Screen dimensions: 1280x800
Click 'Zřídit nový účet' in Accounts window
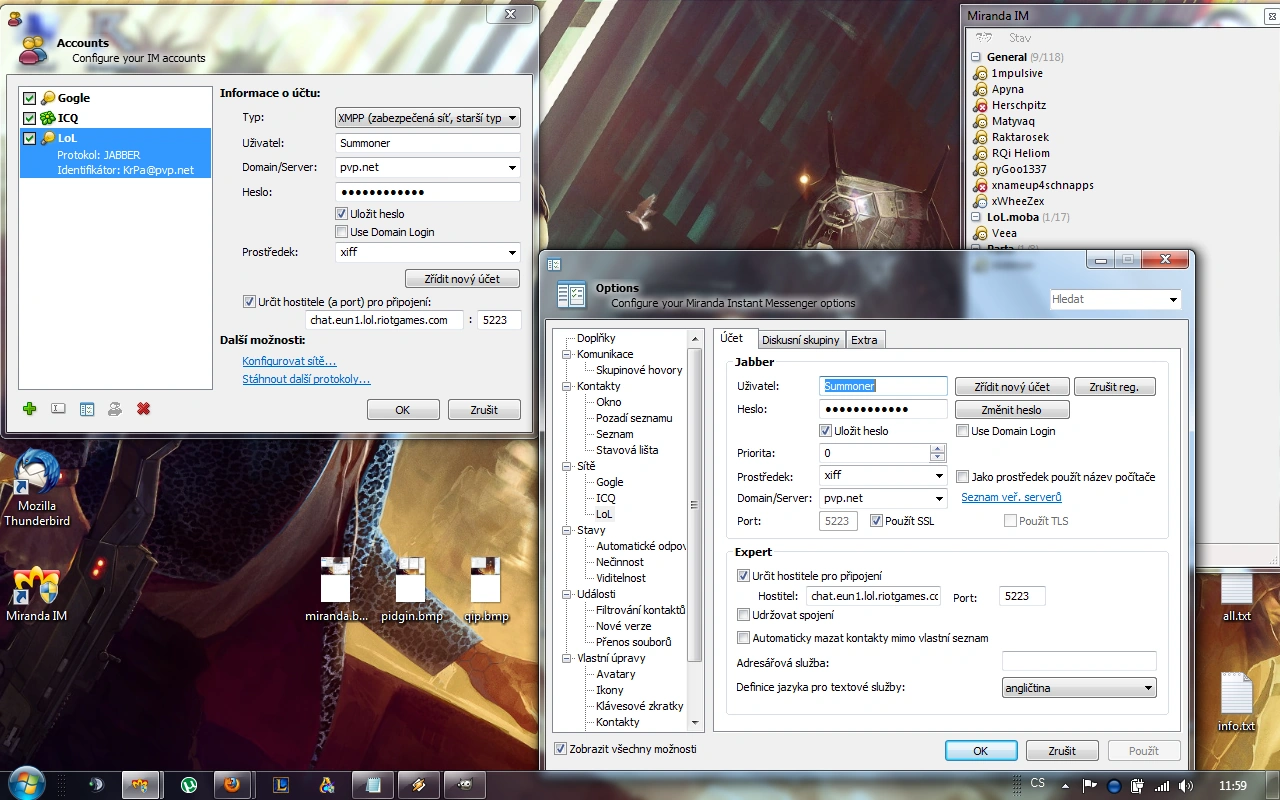[463, 279]
